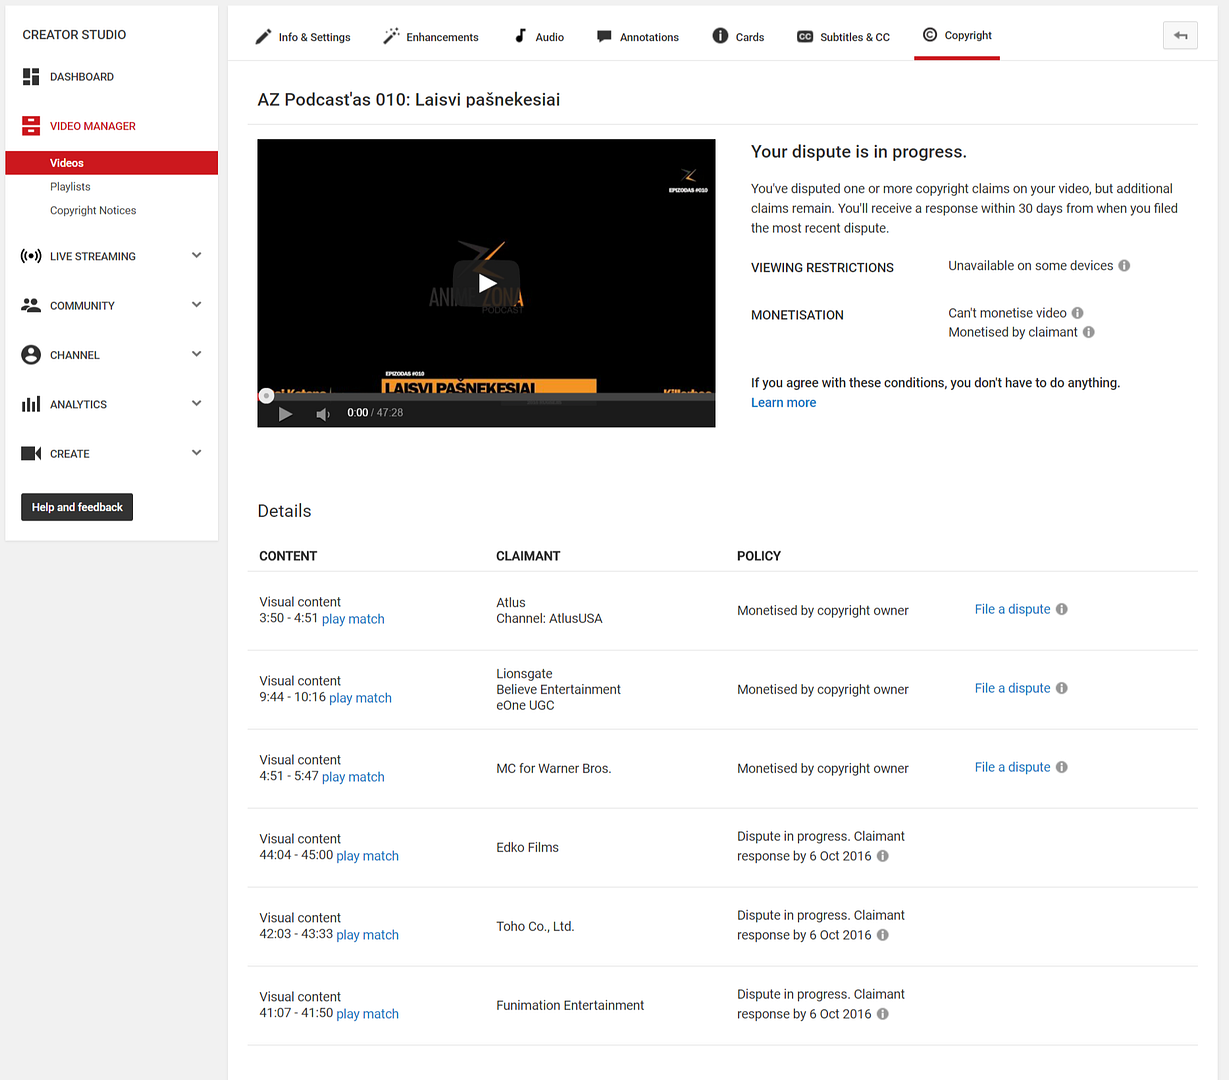1229x1080 pixels.
Task: Play match for 42:03 - 43:33 segment
Action: [367, 935]
